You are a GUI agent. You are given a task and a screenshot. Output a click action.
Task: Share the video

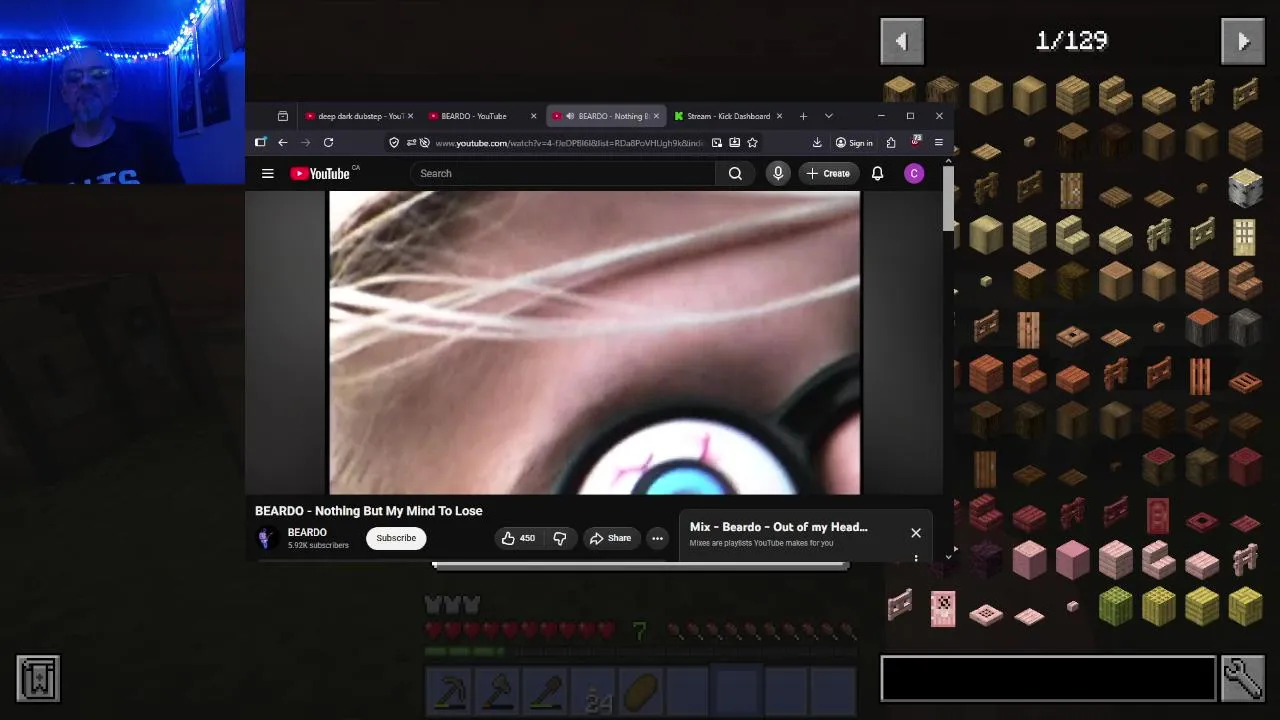pos(610,538)
